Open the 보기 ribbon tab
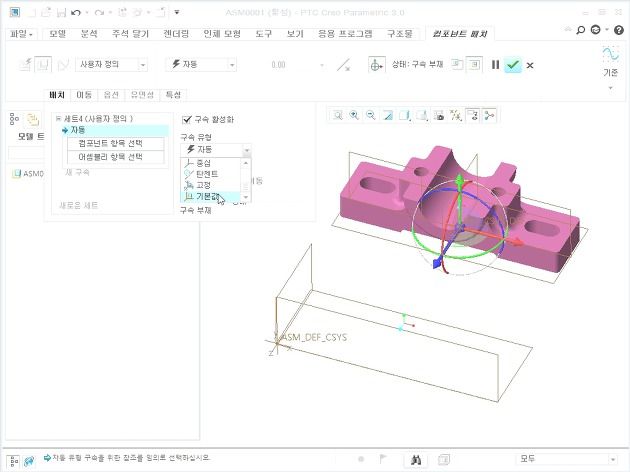The image size is (630, 472). coord(295,34)
